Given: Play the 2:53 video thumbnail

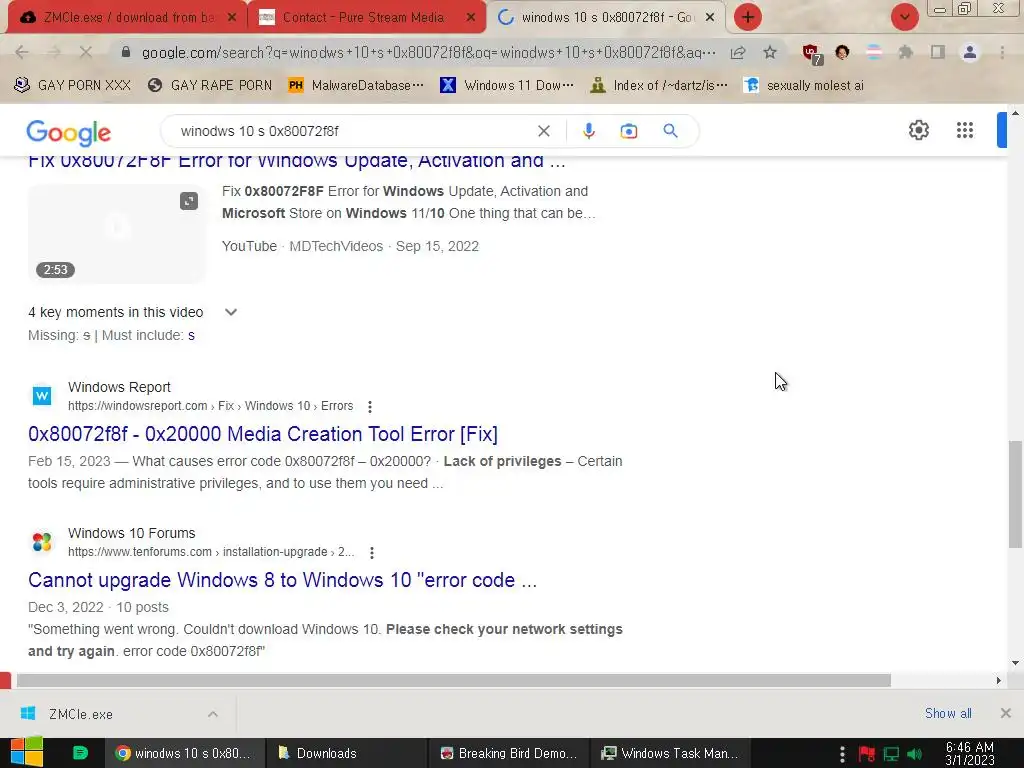Looking at the screenshot, I should click(116, 234).
